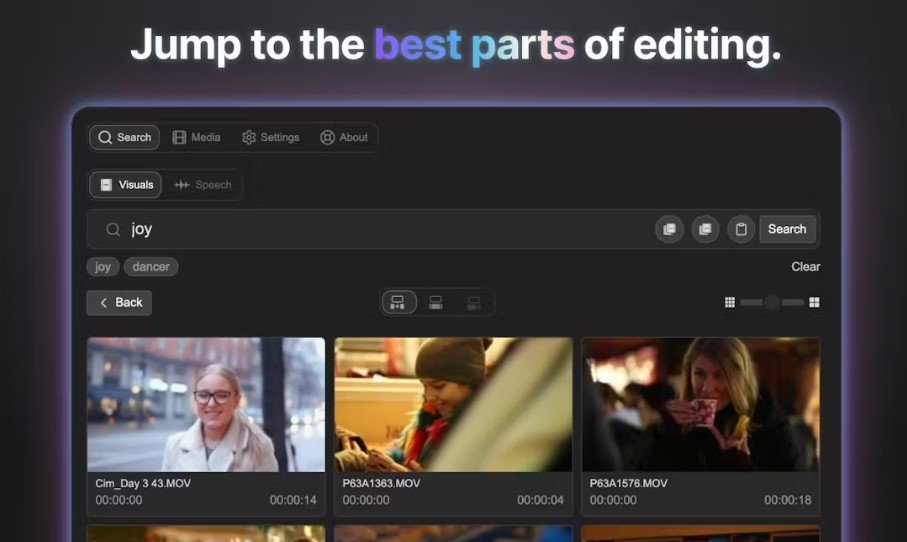Click the 00:00:14 duration label
The image size is (907, 542).
pyautogui.click(x=293, y=500)
